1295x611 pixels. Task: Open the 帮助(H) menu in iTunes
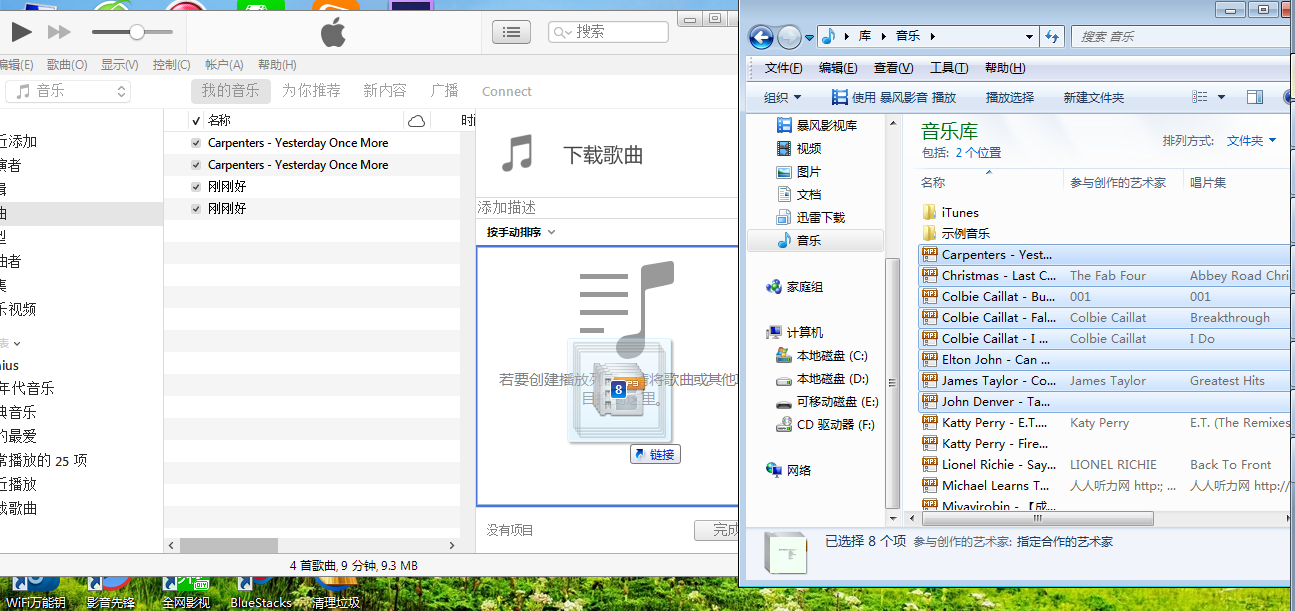coord(277,64)
